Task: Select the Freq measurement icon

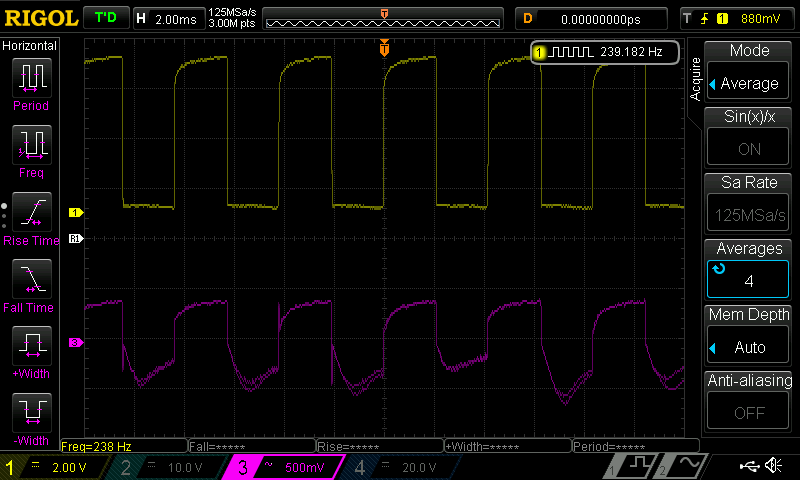Action: coord(32,144)
